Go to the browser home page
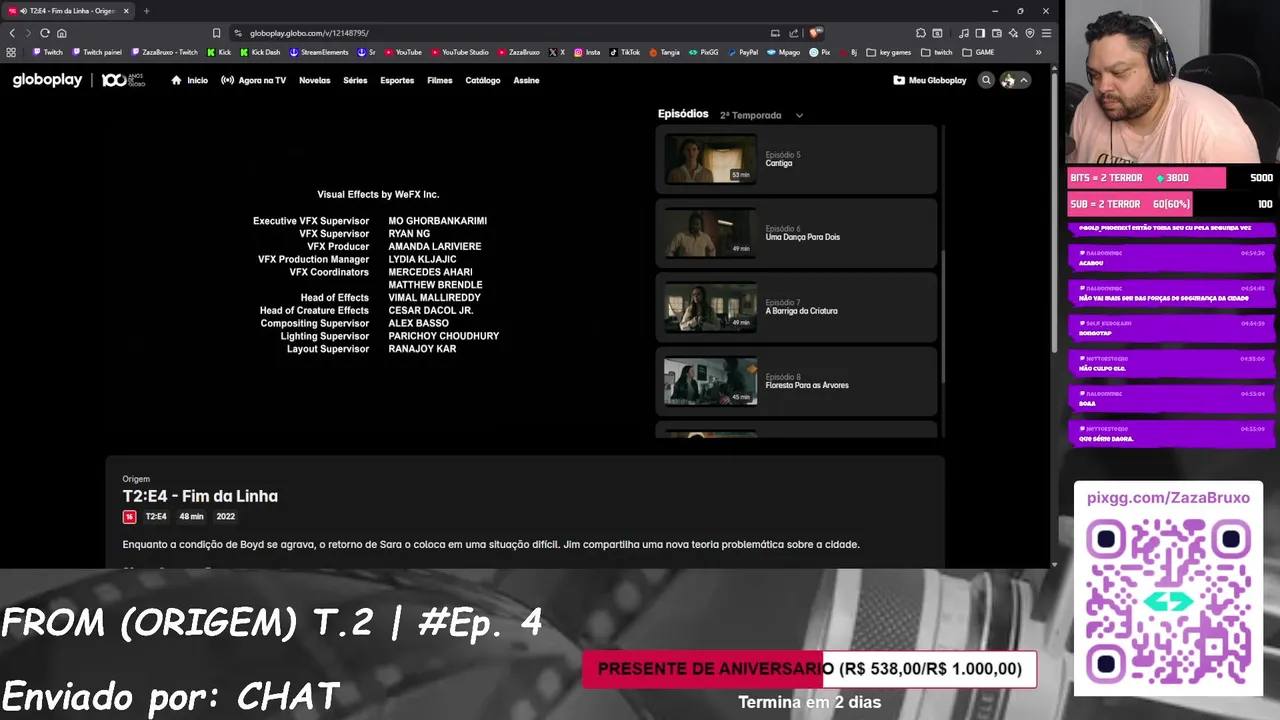This screenshot has width=1280, height=720. pyautogui.click(x=61, y=33)
